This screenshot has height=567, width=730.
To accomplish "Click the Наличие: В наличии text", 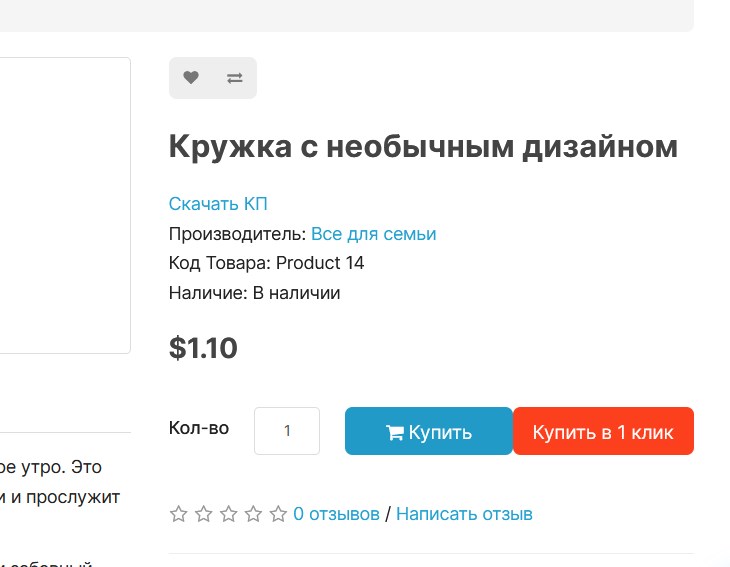I will click(x=254, y=293).
